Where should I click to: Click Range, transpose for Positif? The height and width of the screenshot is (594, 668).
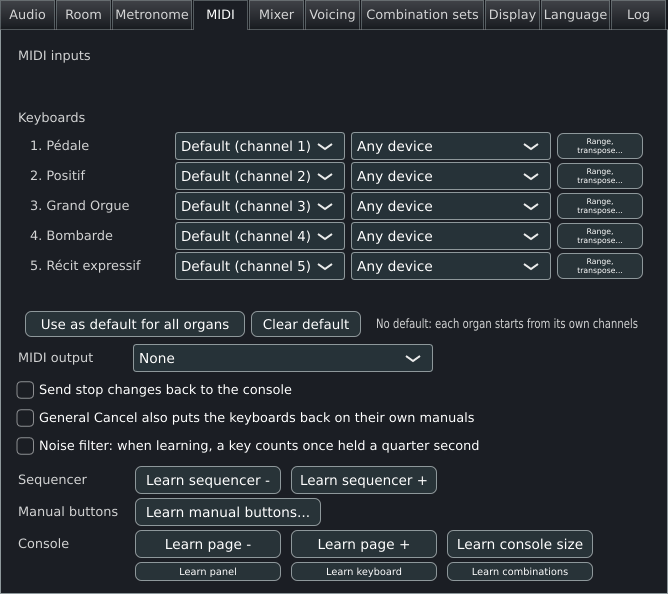point(600,176)
